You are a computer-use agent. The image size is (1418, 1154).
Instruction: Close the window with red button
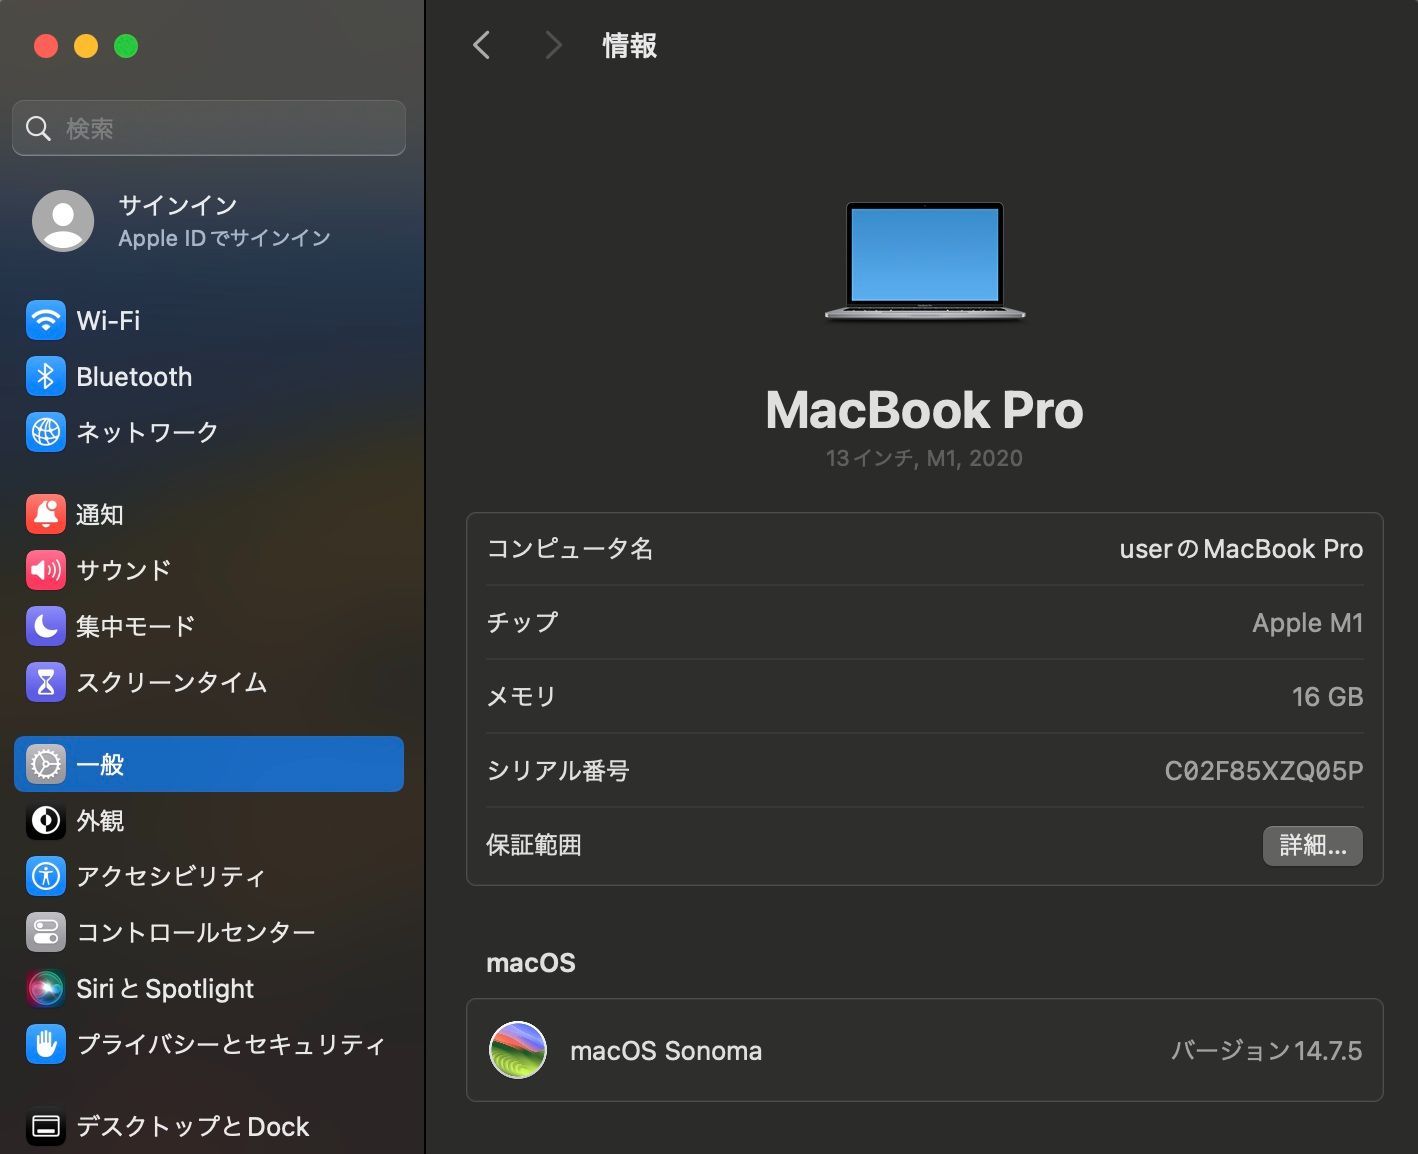(46, 46)
